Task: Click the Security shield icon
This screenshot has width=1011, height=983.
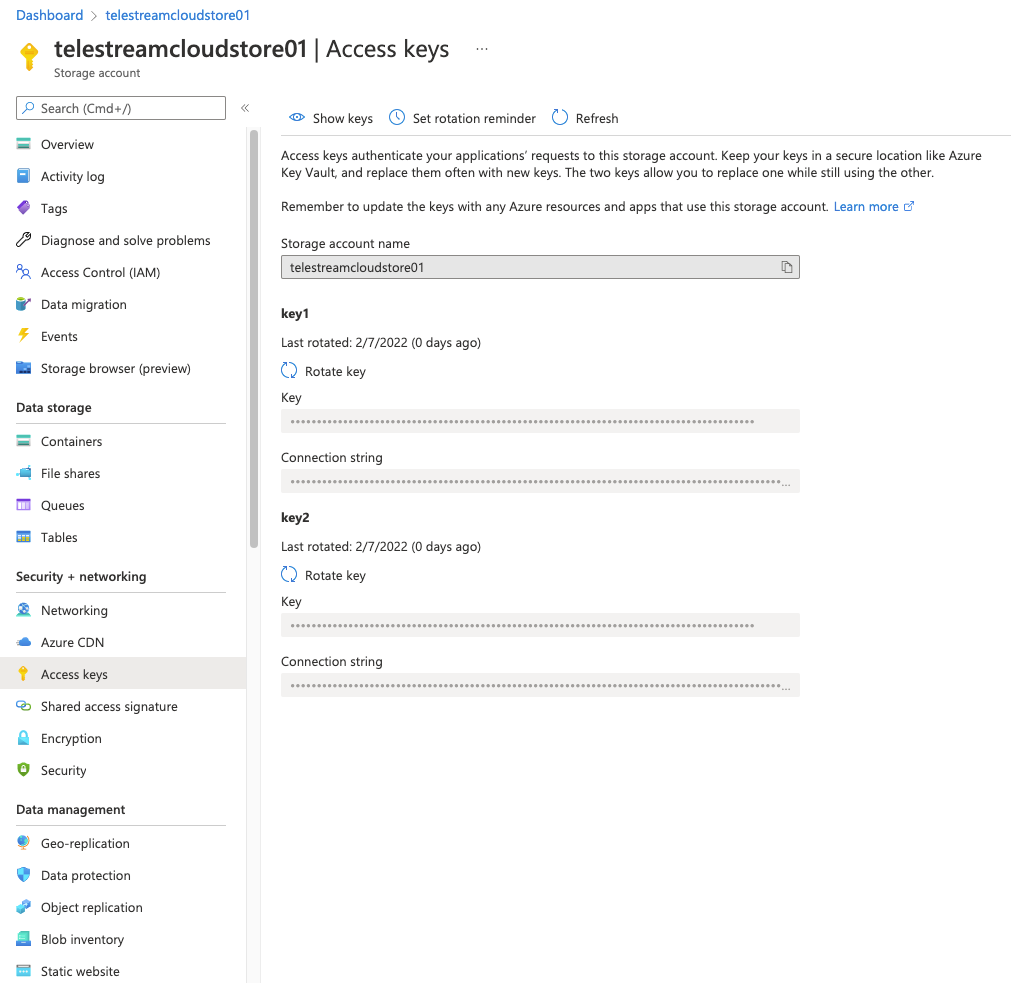Action: (x=23, y=770)
